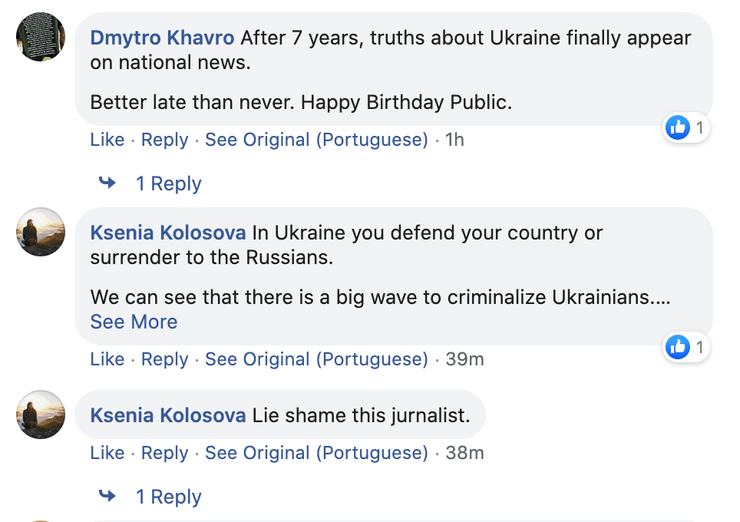Click the reply arrow icon under Dmytro's comment
The width and height of the screenshot is (740, 522).
[x=107, y=183]
